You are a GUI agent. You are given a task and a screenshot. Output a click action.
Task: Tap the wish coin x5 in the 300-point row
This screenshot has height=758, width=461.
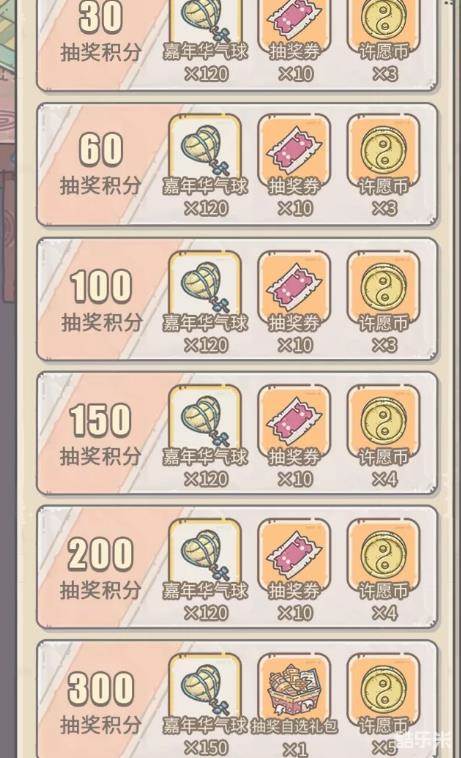point(384,690)
